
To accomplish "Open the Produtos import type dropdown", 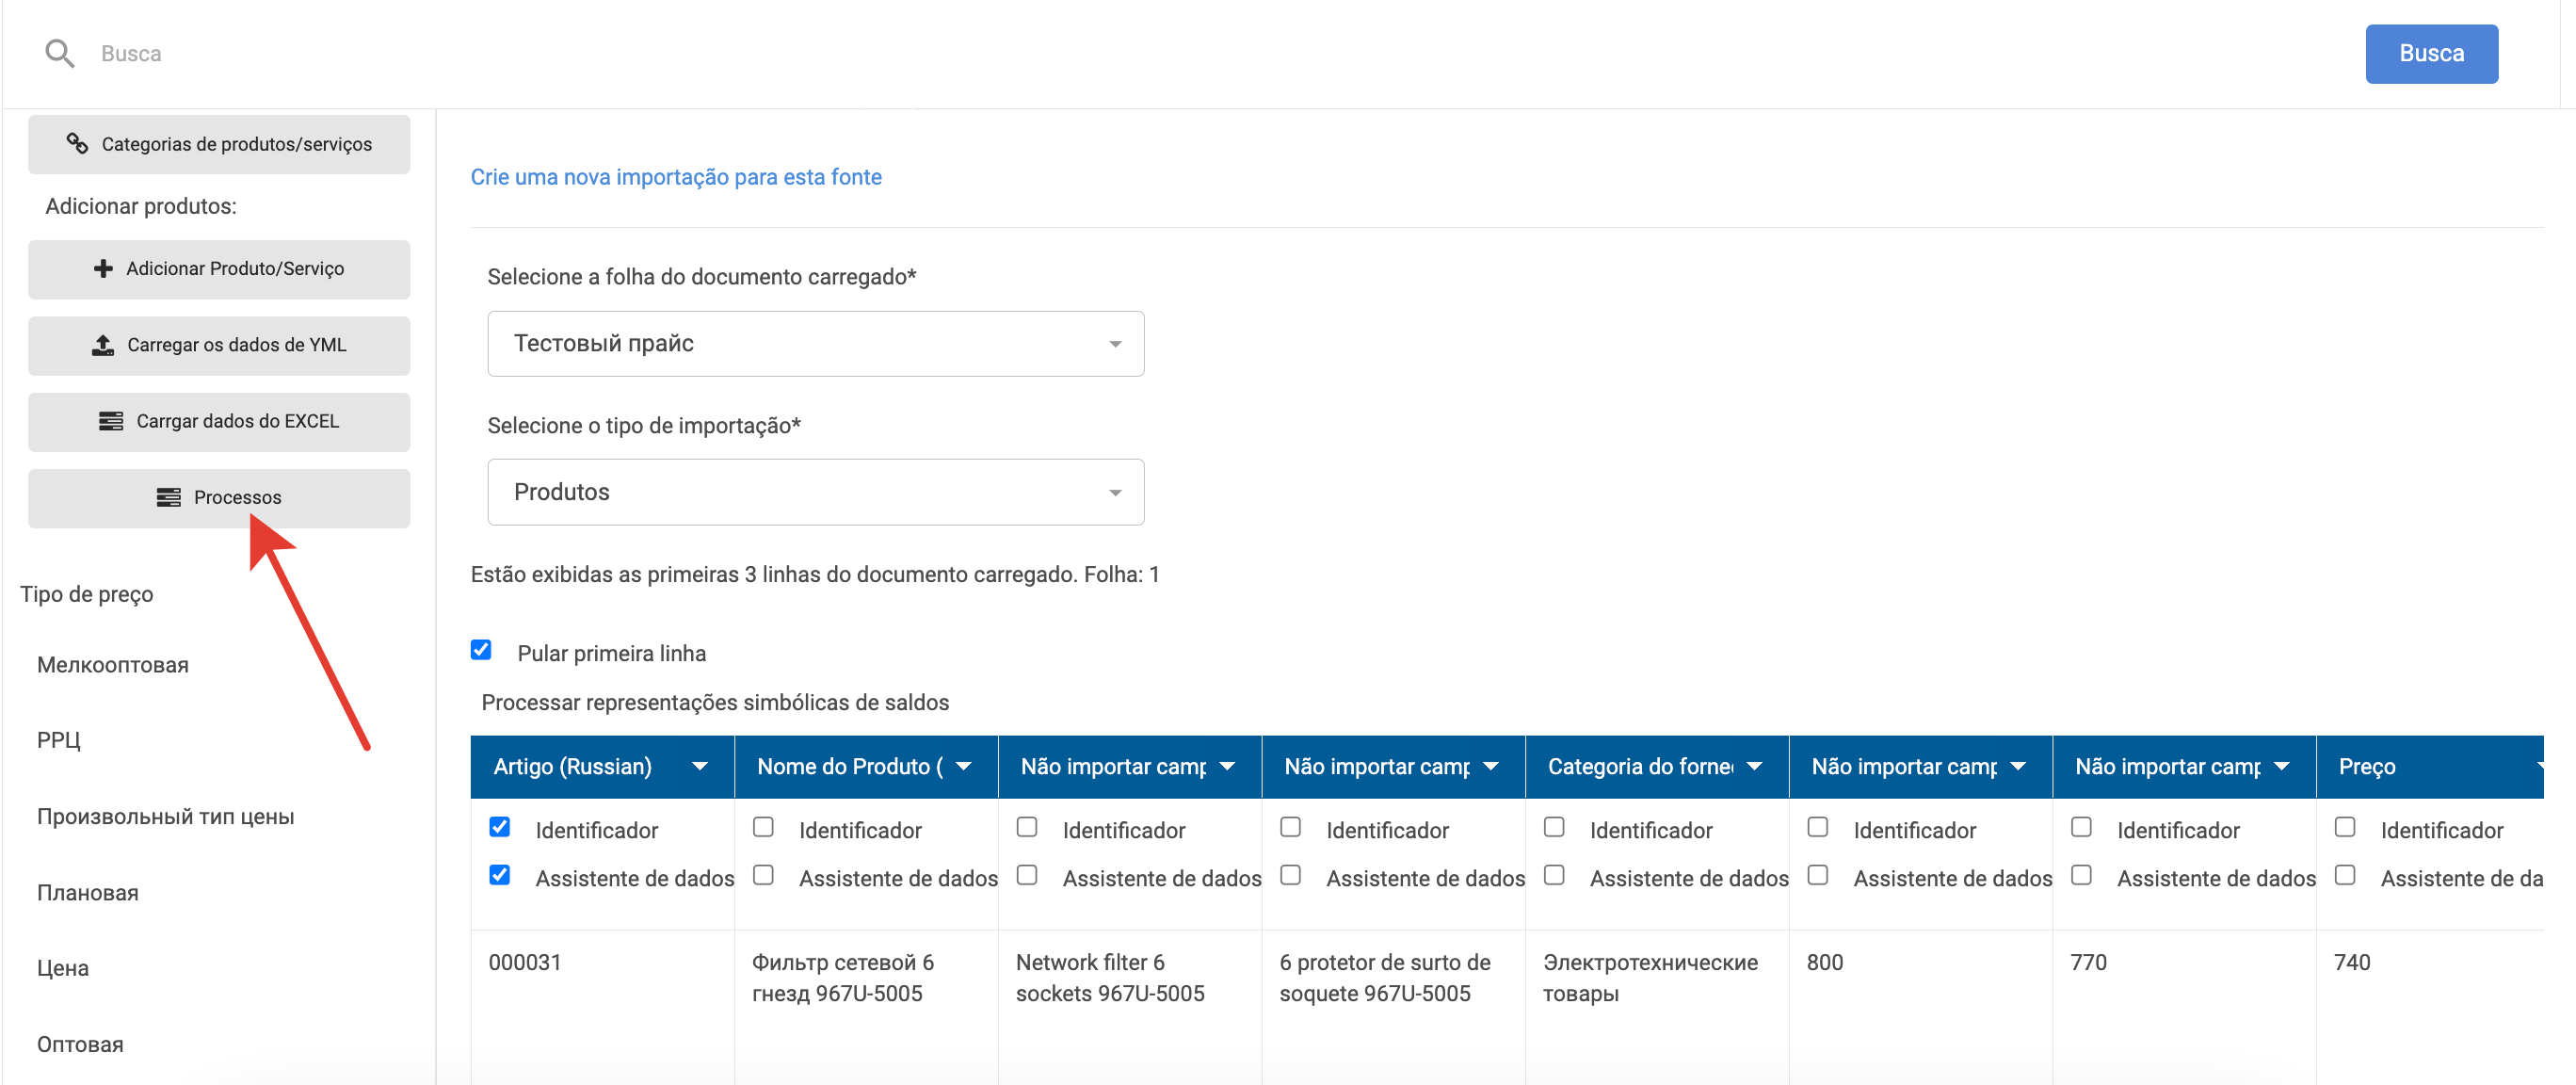I will point(815,492).
